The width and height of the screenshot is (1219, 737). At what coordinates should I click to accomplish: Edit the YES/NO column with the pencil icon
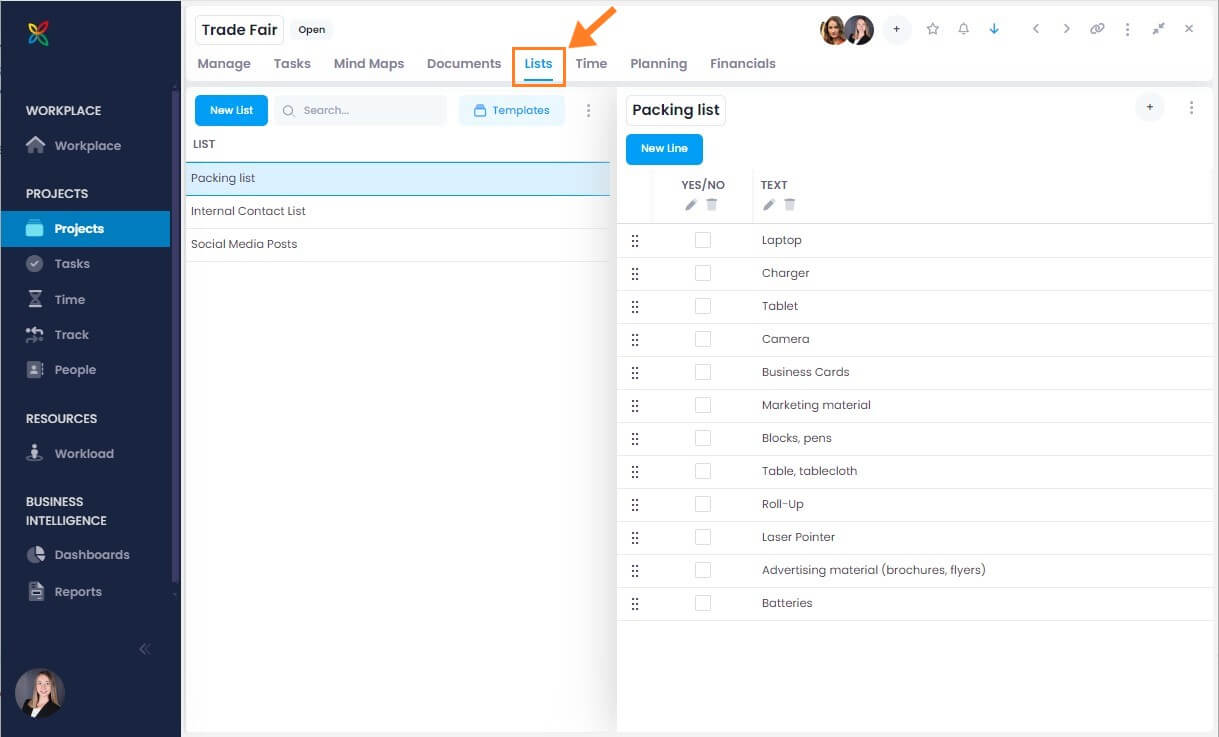(x=689, y=204)
